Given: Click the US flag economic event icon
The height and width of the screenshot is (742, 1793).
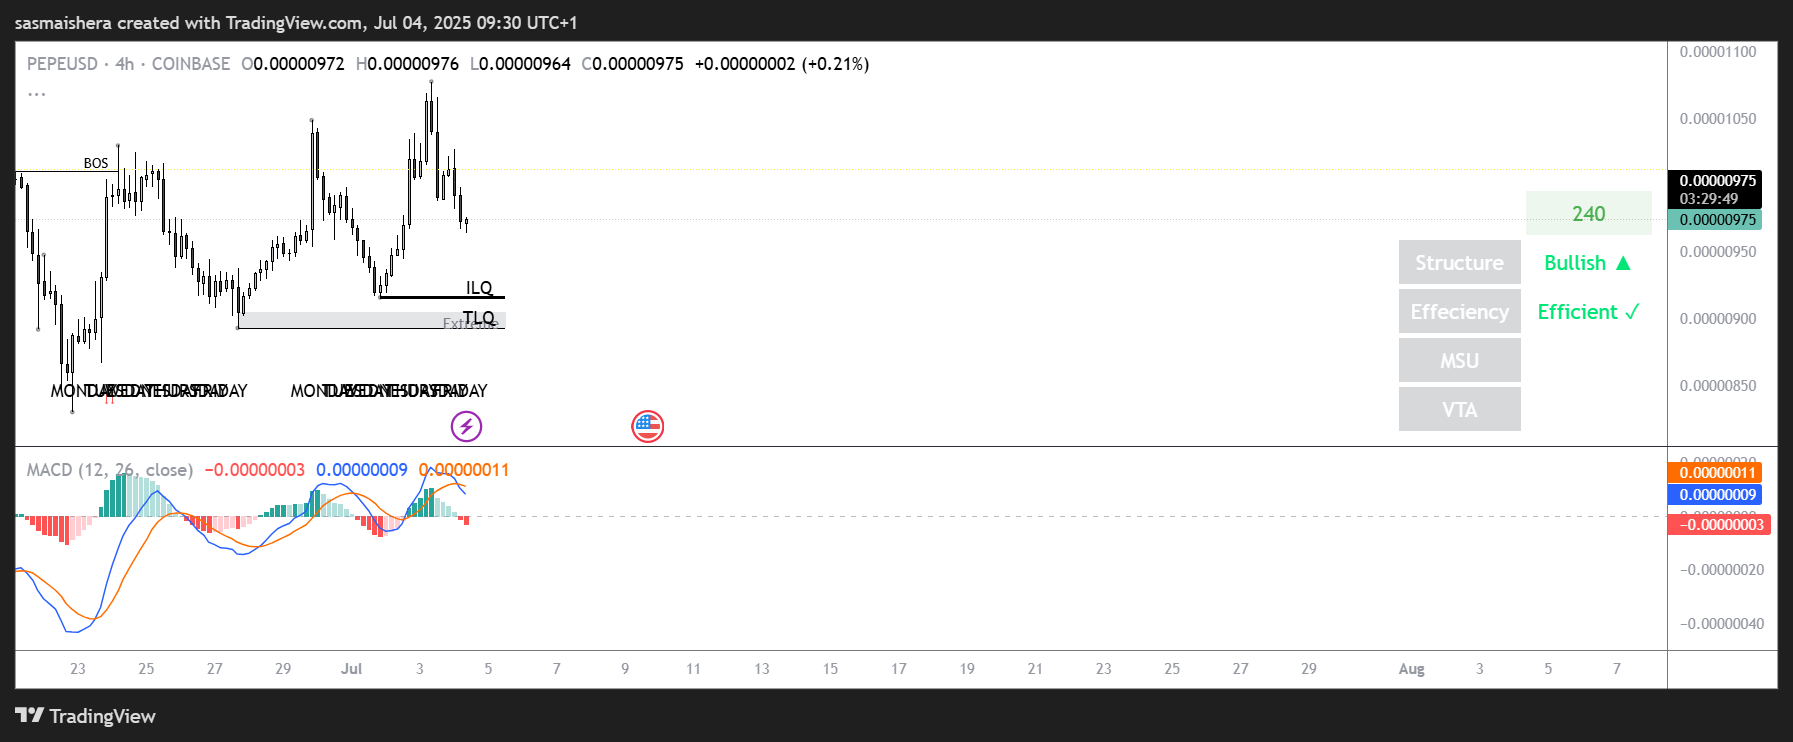Looking at the screenshot, I should [647, 427].
